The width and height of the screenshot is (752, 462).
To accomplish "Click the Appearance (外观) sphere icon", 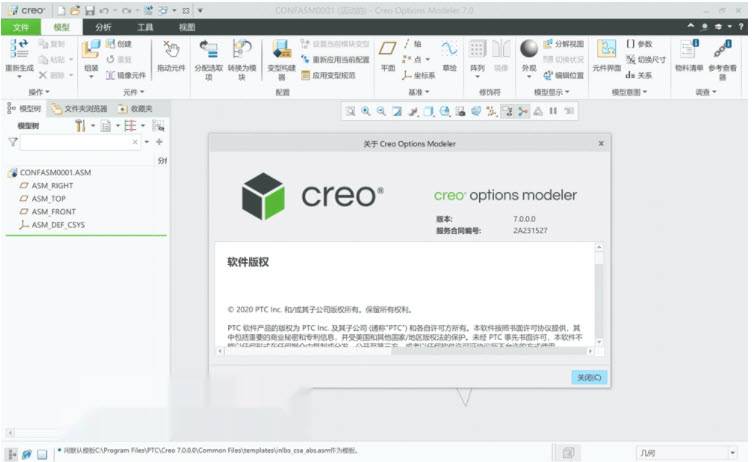I will click(529, 49).
